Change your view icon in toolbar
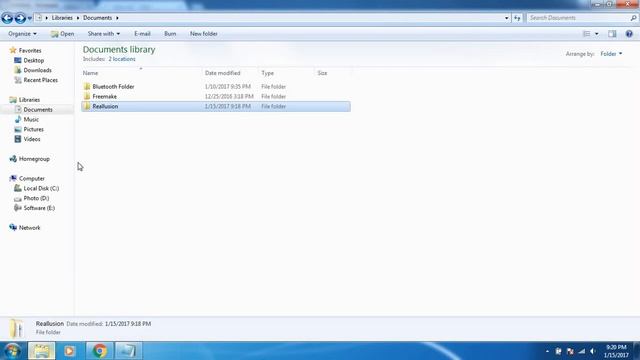The width and height of the screenshot is (640, 360). point(587,34)
